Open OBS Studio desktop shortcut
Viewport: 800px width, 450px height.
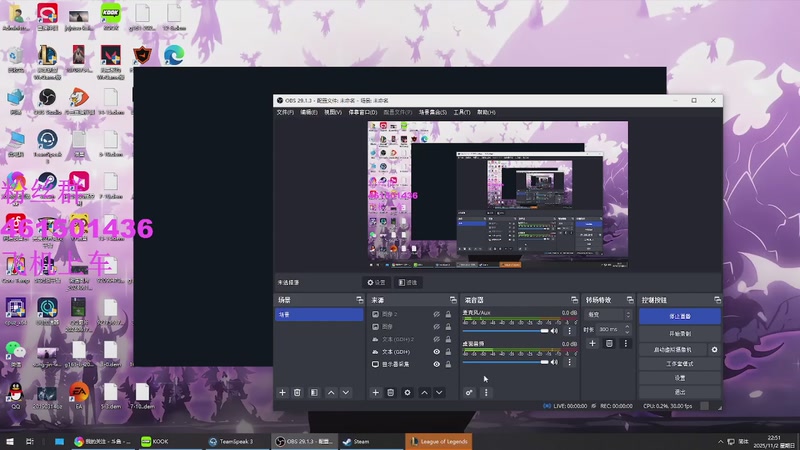(x=47, y=101)
